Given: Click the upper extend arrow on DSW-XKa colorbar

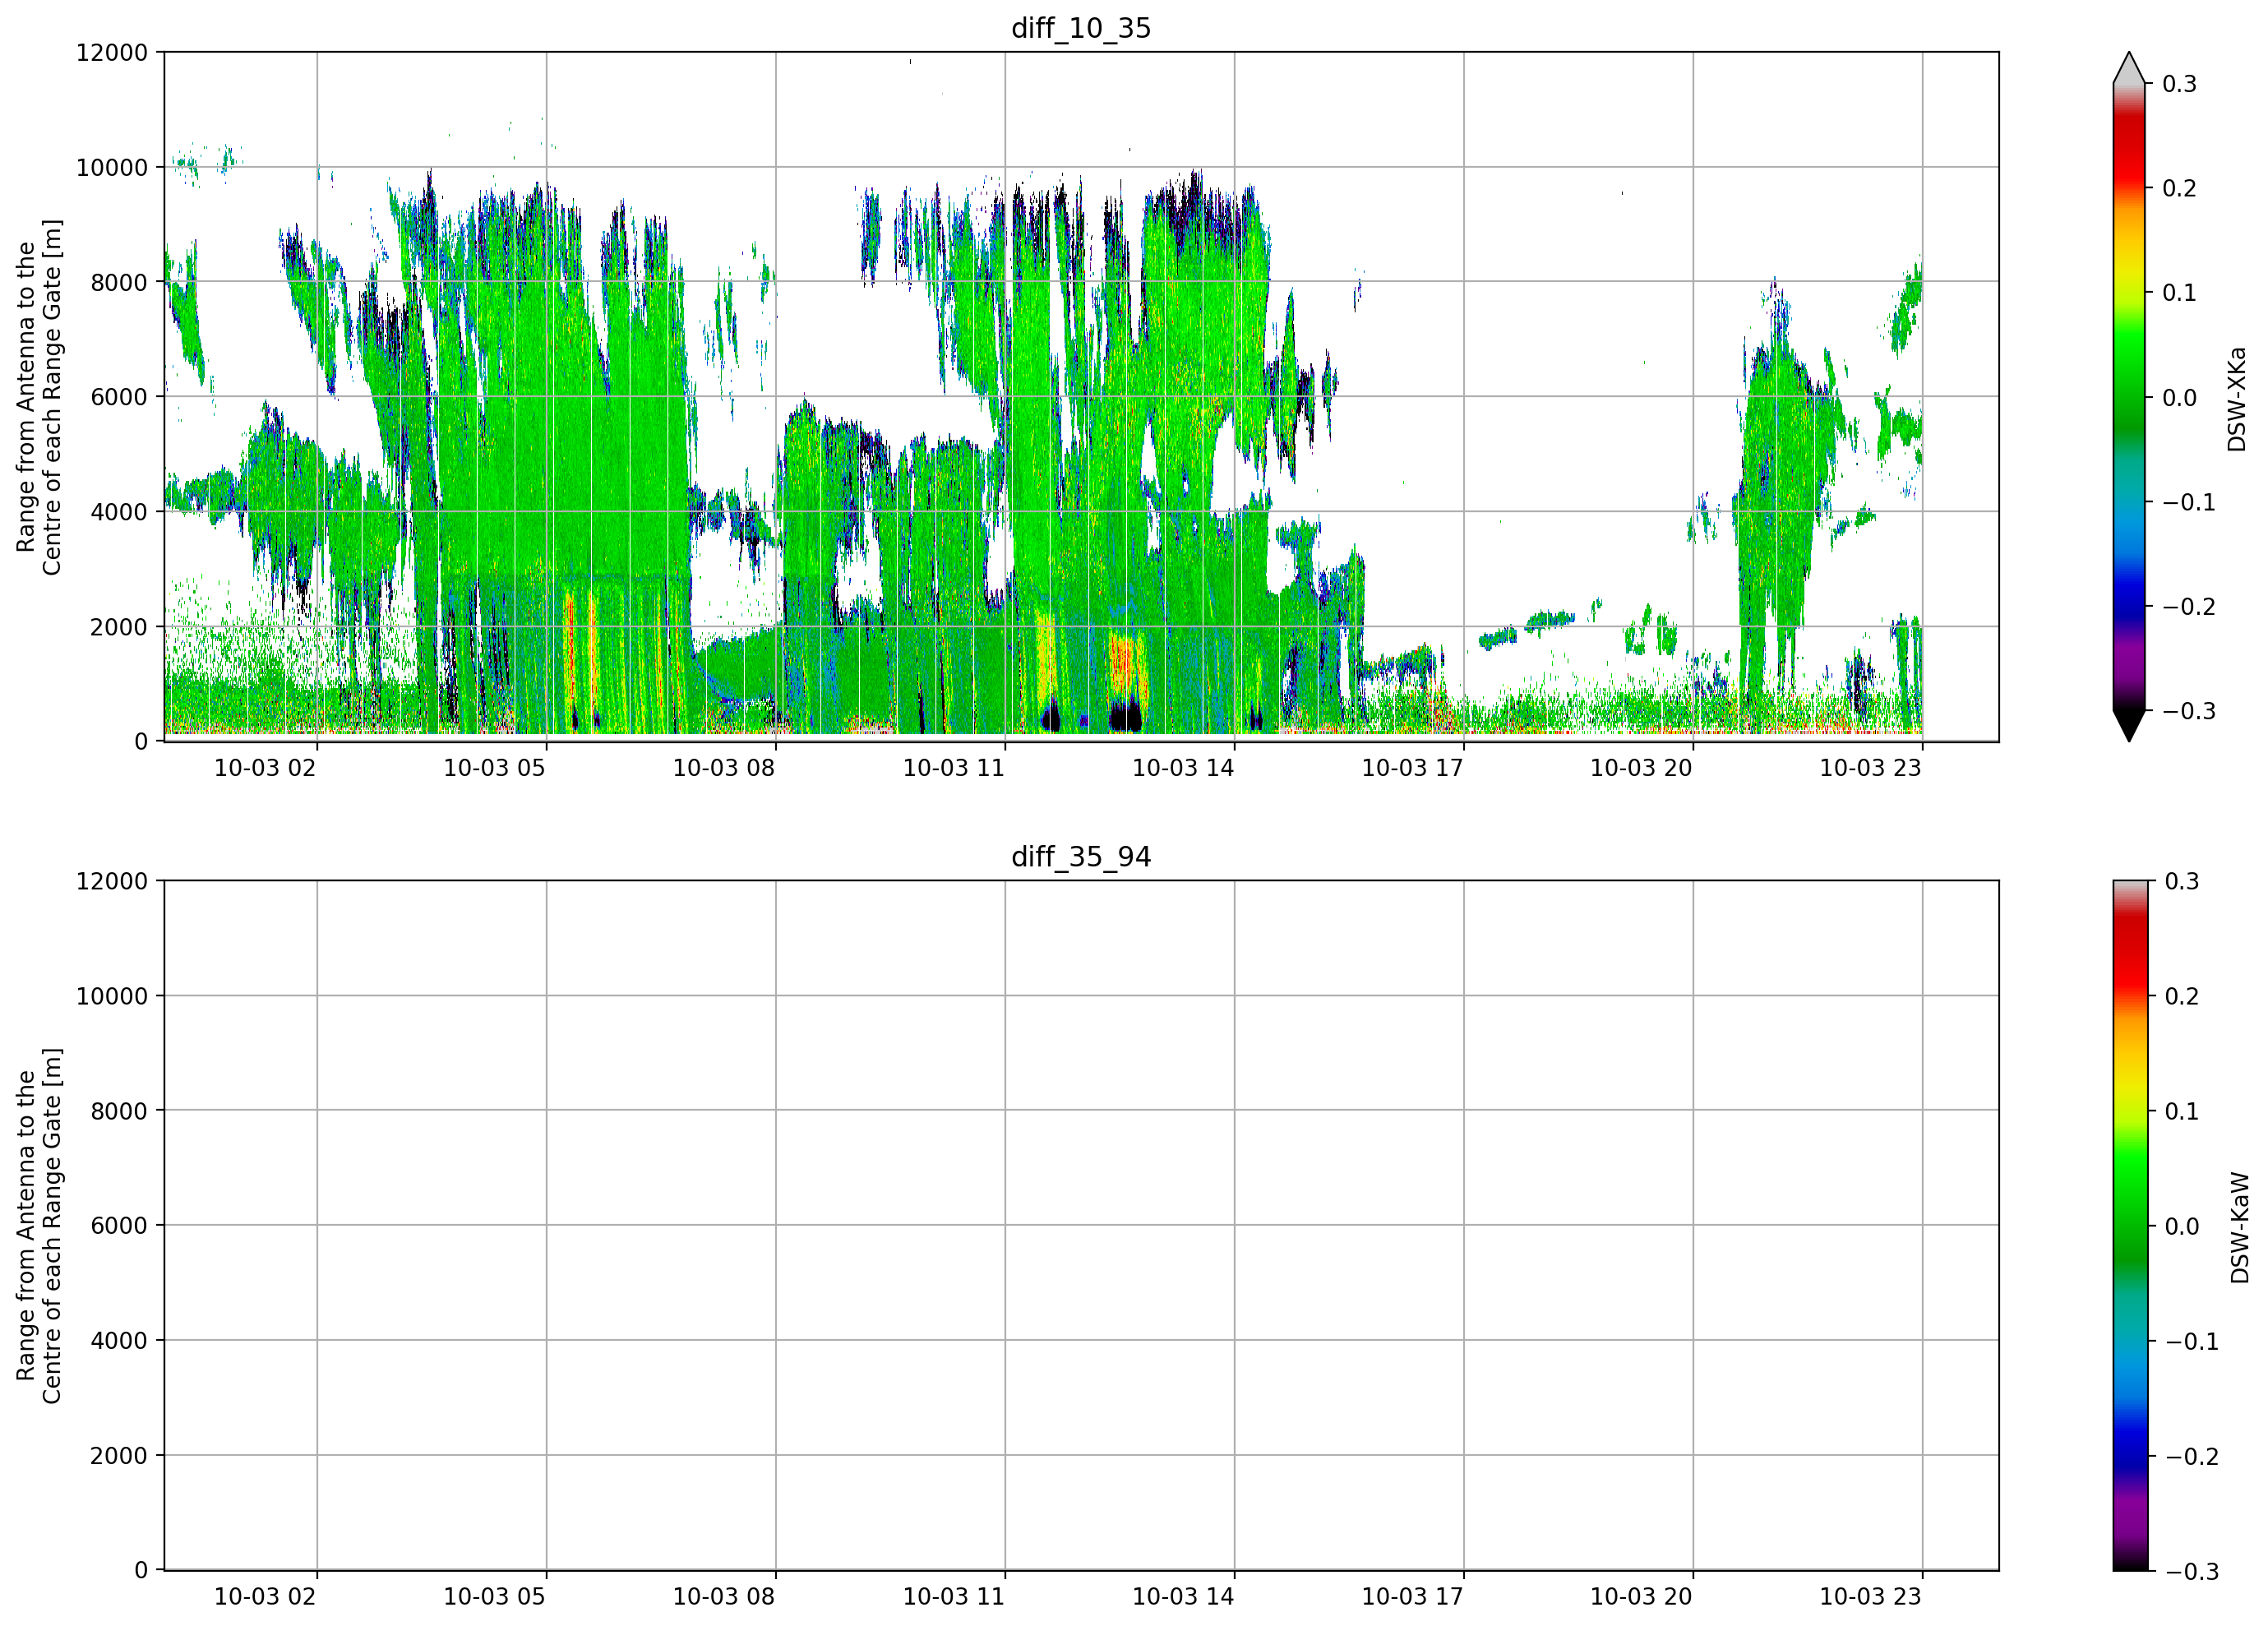Looking at the screenshot, I should point(2129,68).
